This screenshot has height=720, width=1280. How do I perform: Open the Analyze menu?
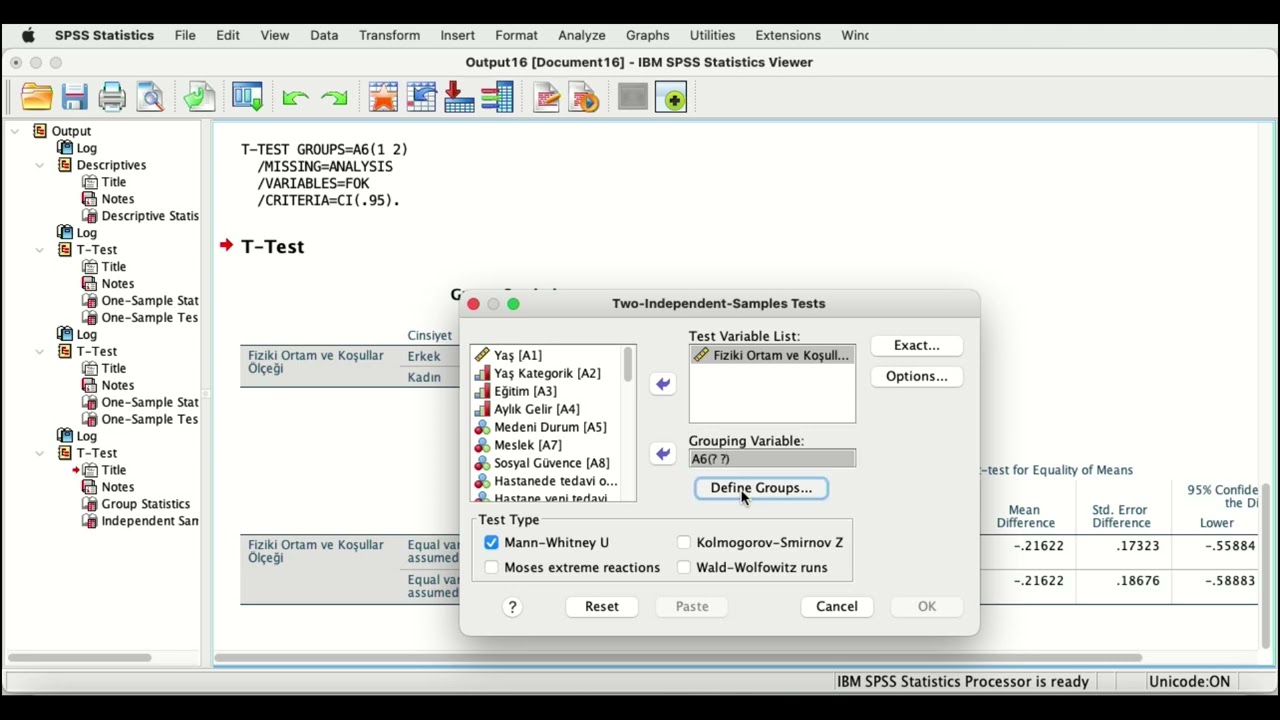tap(582, 35)
